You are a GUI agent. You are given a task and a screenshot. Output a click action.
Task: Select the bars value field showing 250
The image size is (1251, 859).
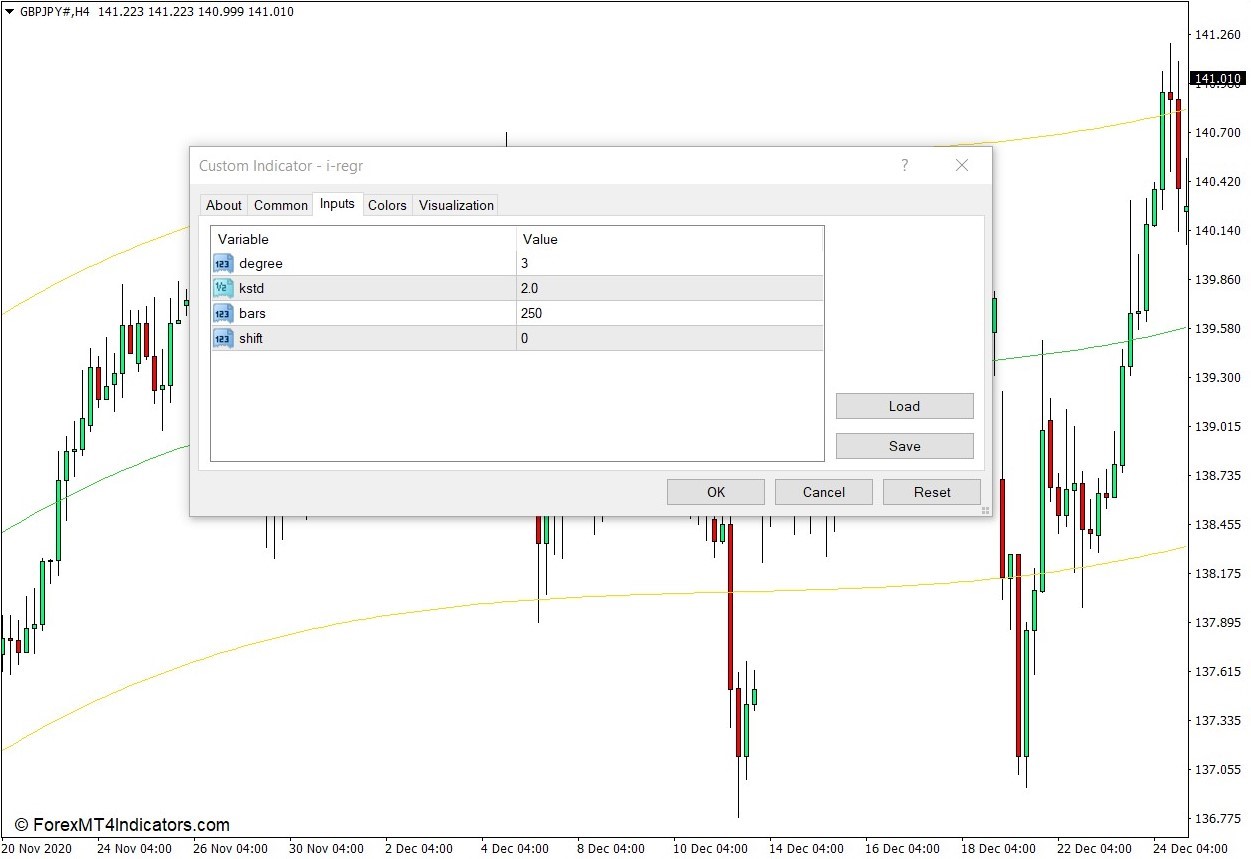point(670,314)
